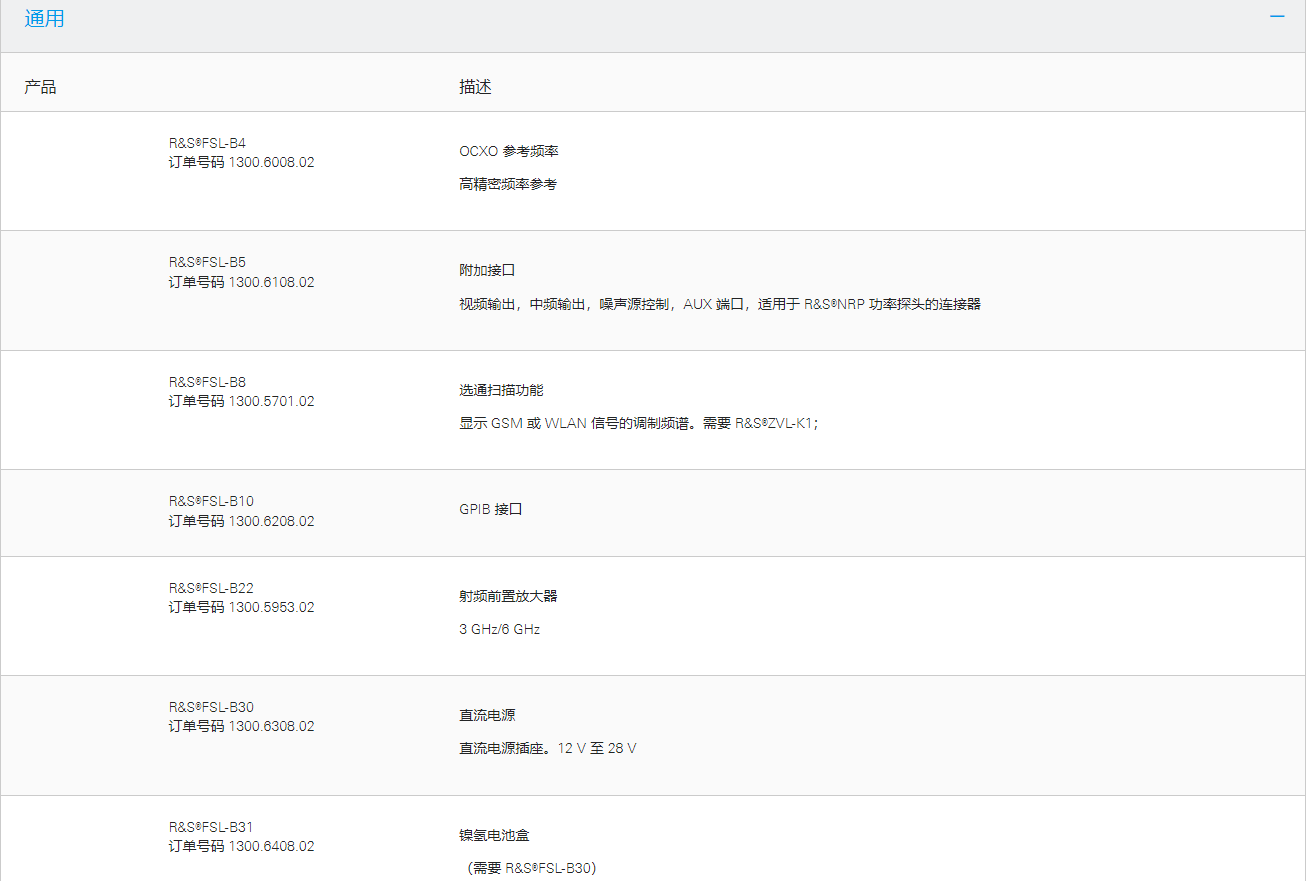Click the 直流电源 description title
The image size is (1307, 881).
coord(487,715)
